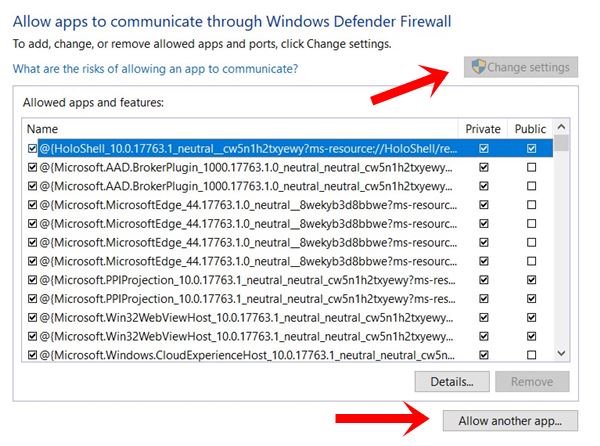The height and width of the screenshot is (446, 600).
Task: Click the list's scroll down arrow
Action: point(561,353)
